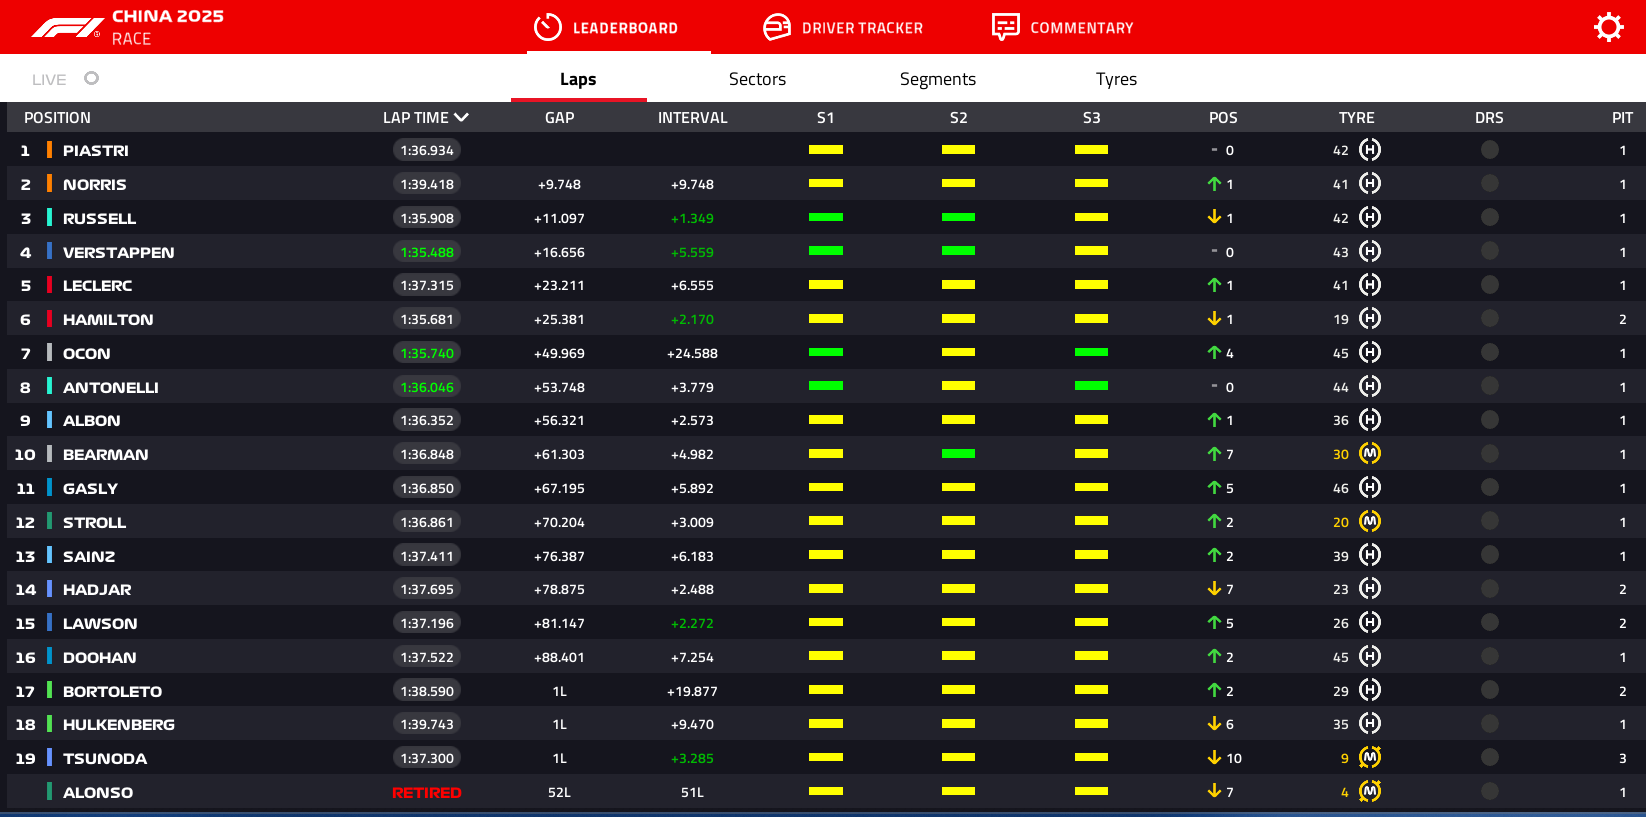1646x817 pixels.
Task: Click Ocon's lap time 1:35.740
Action: click(427, 354)
